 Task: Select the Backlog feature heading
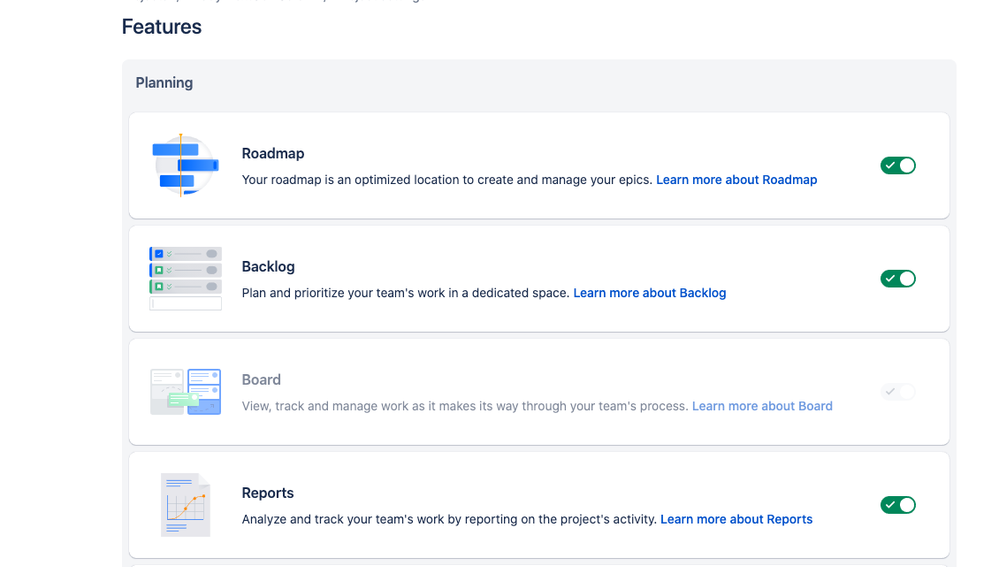[x=268, y=266]
